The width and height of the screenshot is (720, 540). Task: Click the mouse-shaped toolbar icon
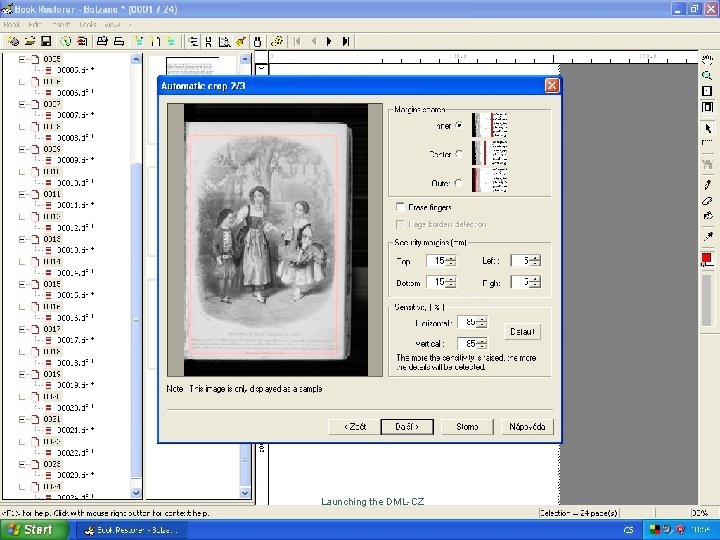click(257, 42)
